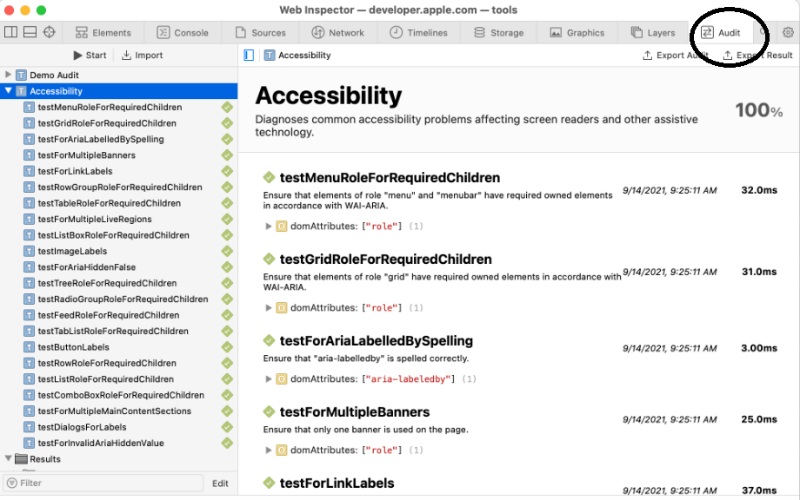
Task: Switch to the Console tab
Action: 181,32
